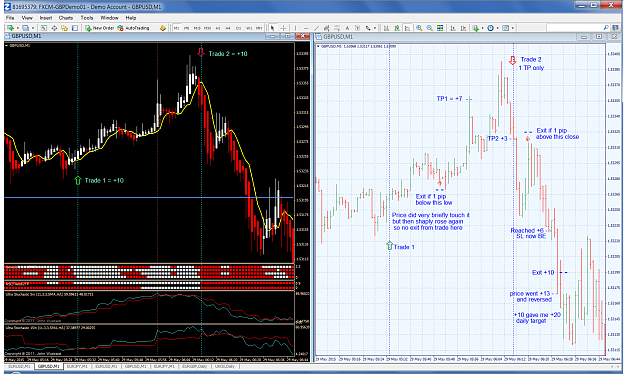625x374 pixels.
Task: Open the File menu
Action: point(10,18)
